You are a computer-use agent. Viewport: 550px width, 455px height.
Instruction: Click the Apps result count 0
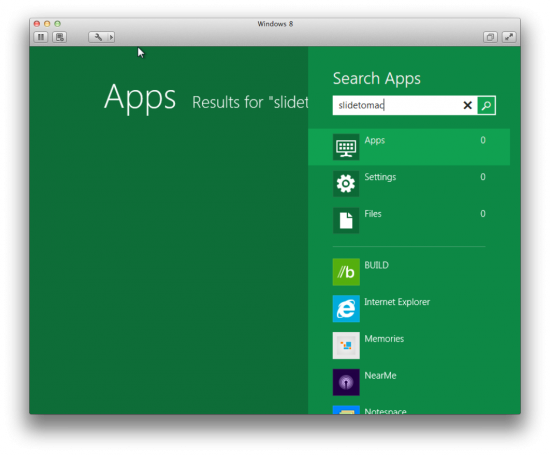pos(483,140)
